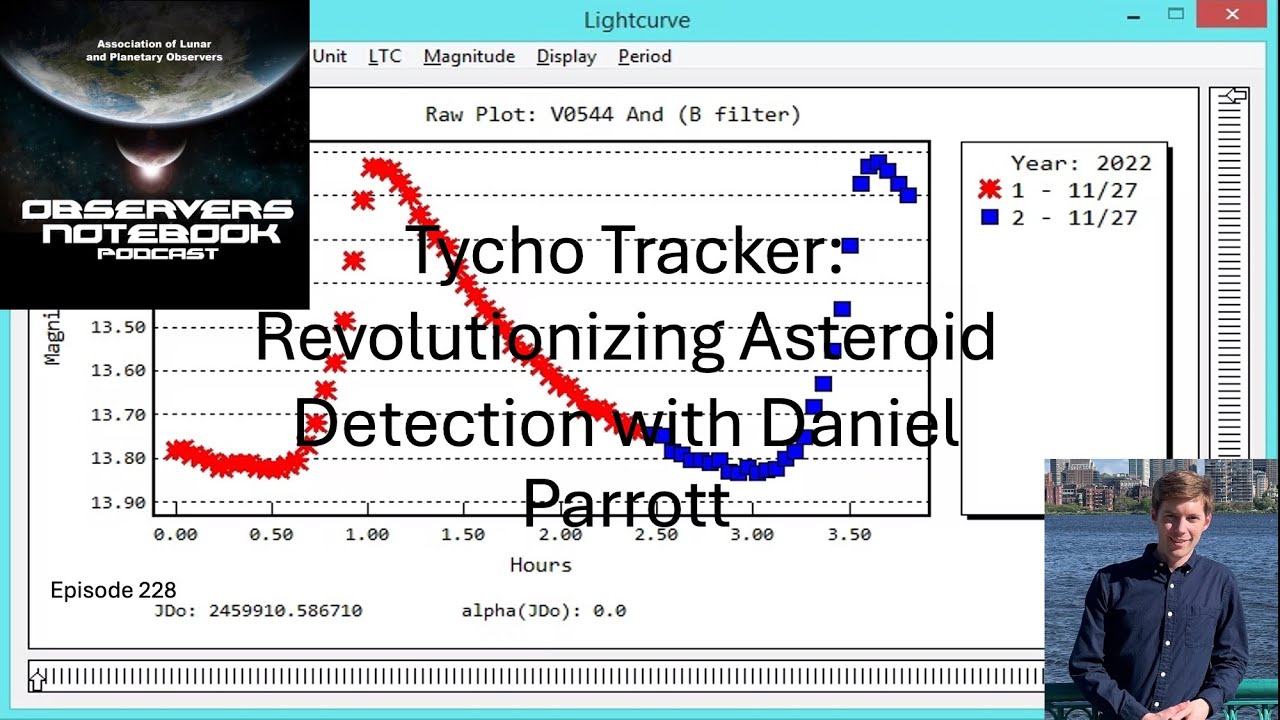1280x720 pixels.
Task: Click the 3.50 hours axis tick
Action: 848,535
